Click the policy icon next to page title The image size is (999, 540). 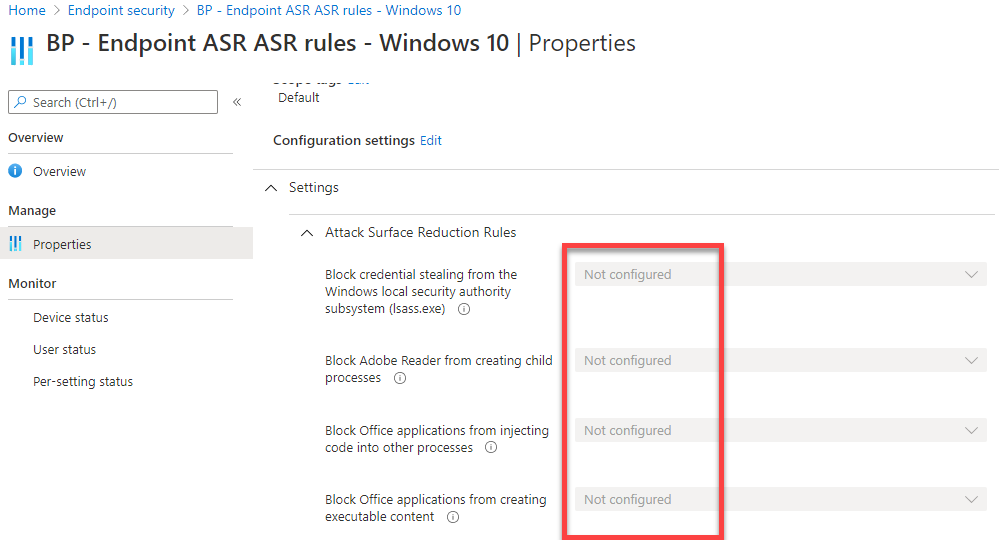click(22, 49)
